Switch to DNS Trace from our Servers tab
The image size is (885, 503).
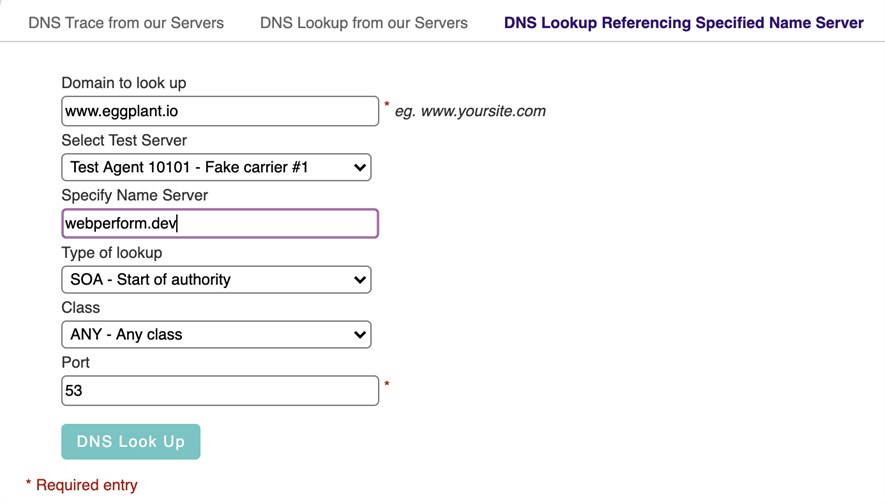coord(126,23)
